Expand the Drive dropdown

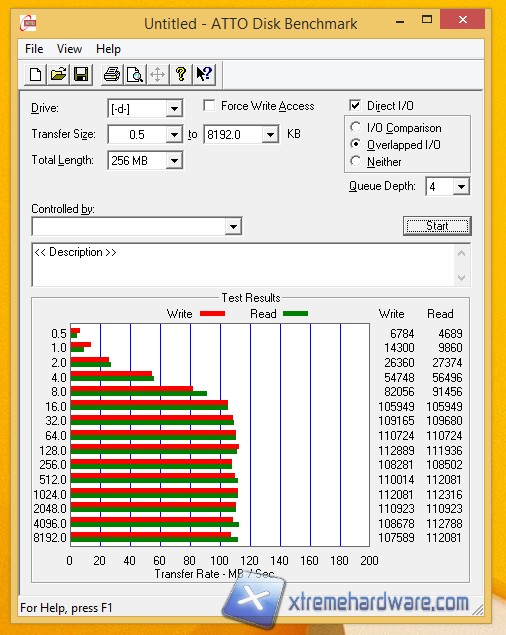tap(174, 109)
